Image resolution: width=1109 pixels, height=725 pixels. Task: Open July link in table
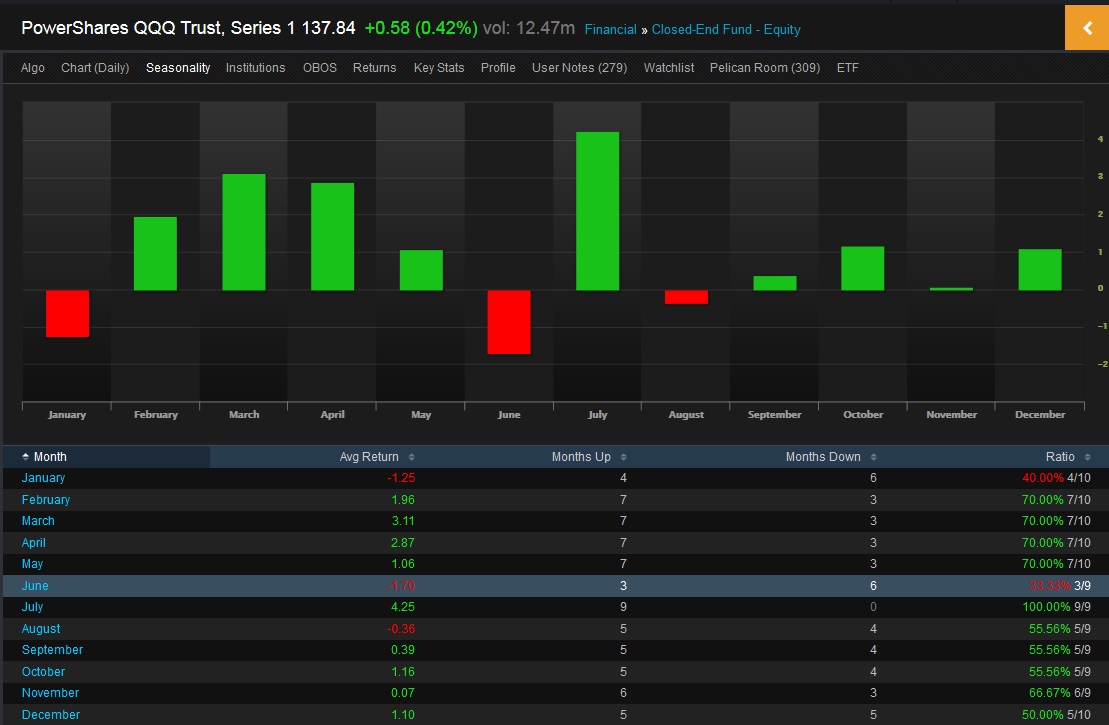(32, 607)
